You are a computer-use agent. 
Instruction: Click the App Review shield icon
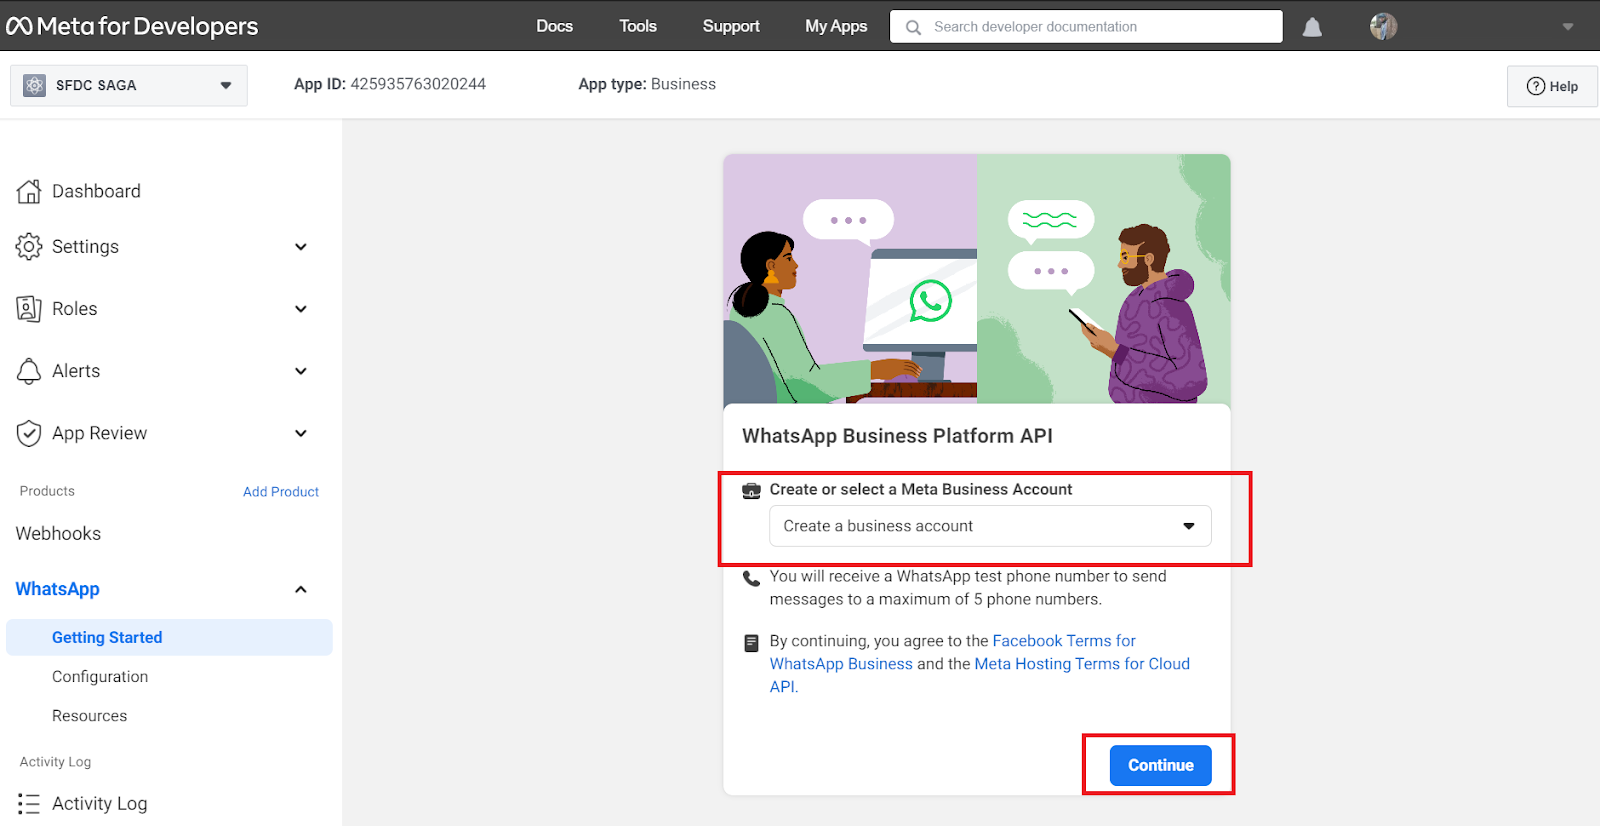click(29, 433)
